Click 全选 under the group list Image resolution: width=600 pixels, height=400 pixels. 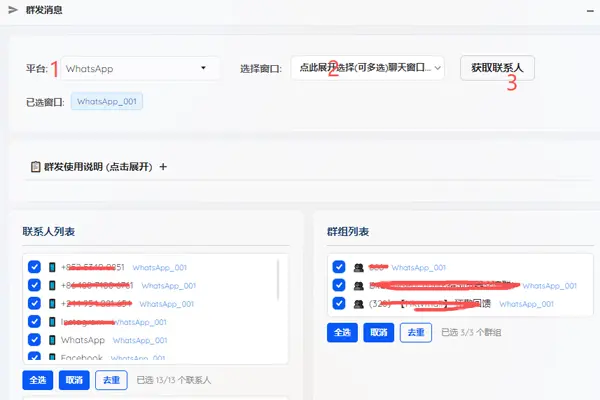point(342,332)
